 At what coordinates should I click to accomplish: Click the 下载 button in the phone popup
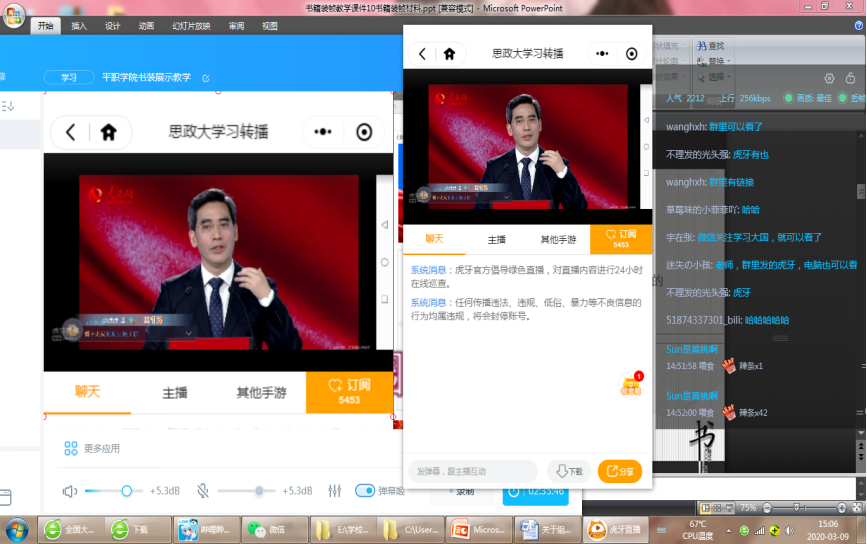(x=570, y=472)
